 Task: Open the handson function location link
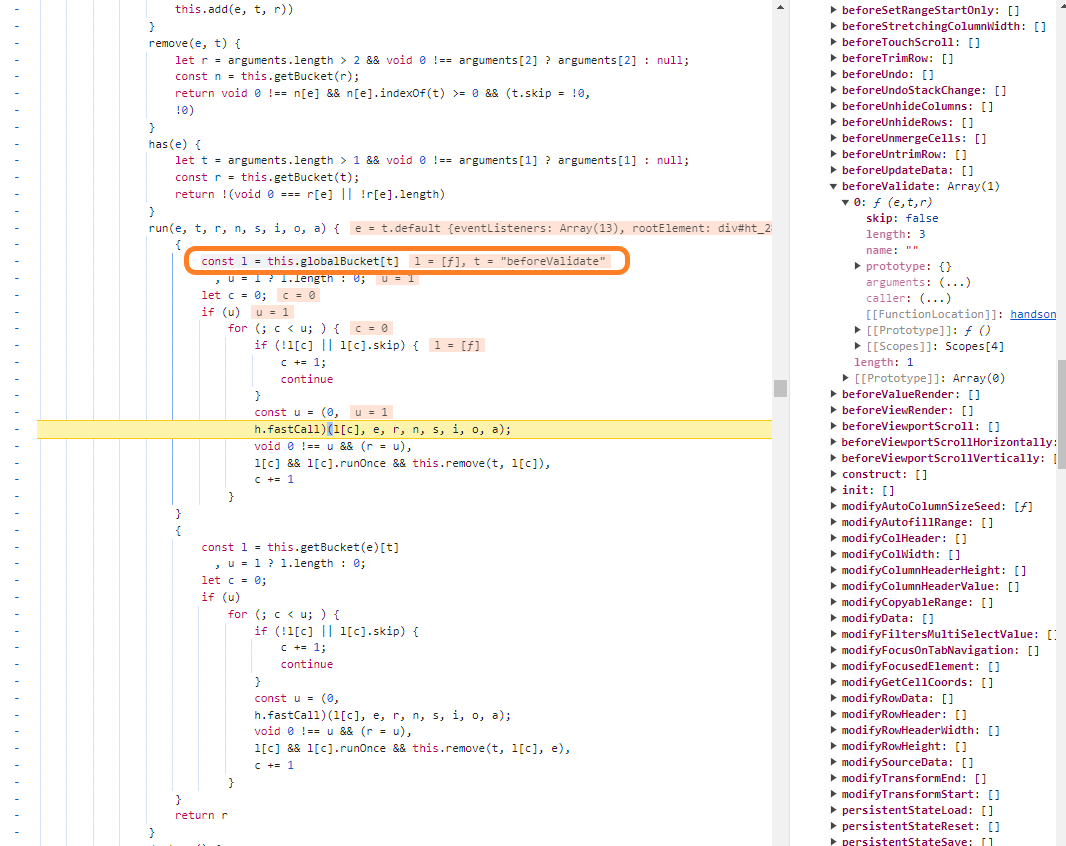point(1033,314)
